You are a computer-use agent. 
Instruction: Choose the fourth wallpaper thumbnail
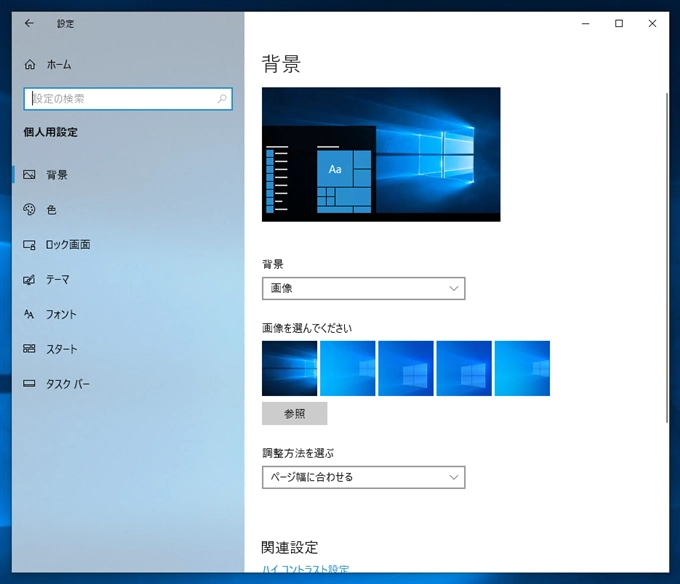click(x=464, y=368)
